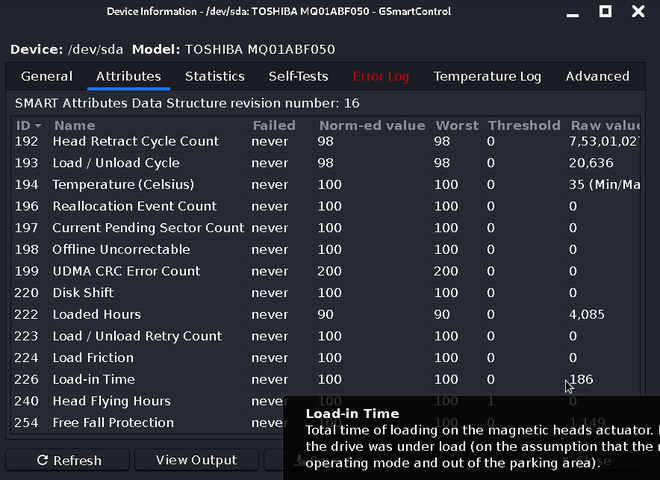
Task: Open the Statistics tab
Action: pos(215,77)
